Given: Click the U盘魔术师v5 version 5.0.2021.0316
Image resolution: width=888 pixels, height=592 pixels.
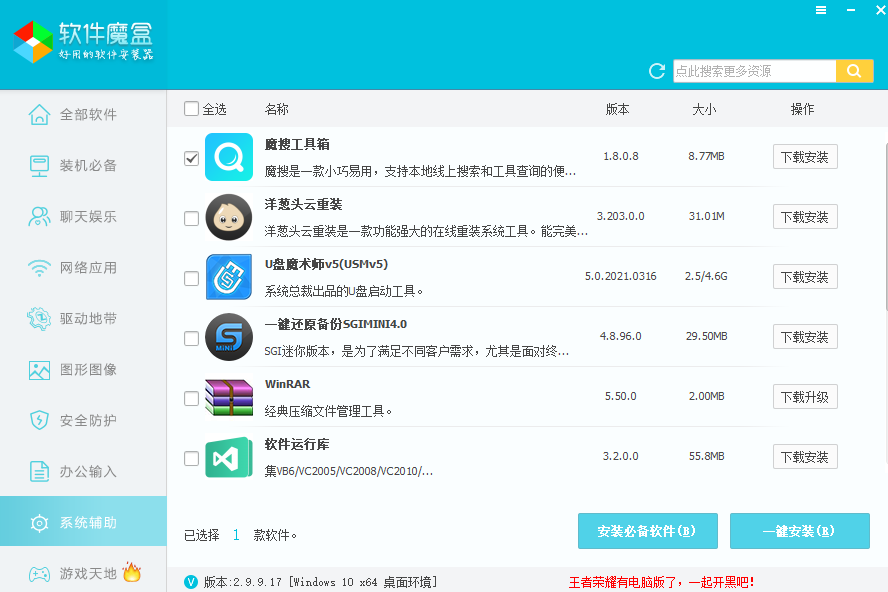Looking at the screenshot, I should click(621, 276).
